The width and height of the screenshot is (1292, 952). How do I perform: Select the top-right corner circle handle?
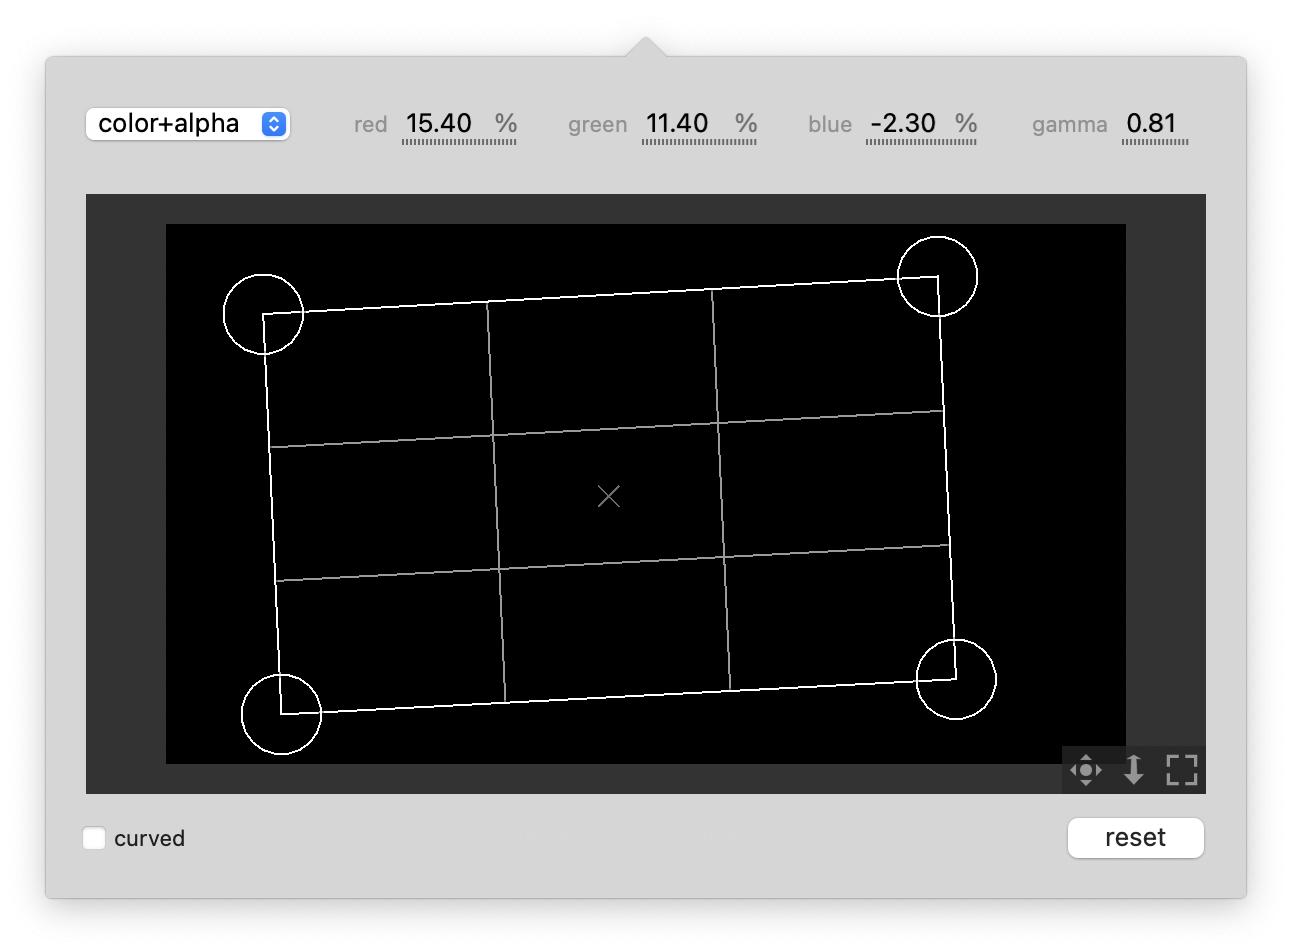[x=937, y=277]
